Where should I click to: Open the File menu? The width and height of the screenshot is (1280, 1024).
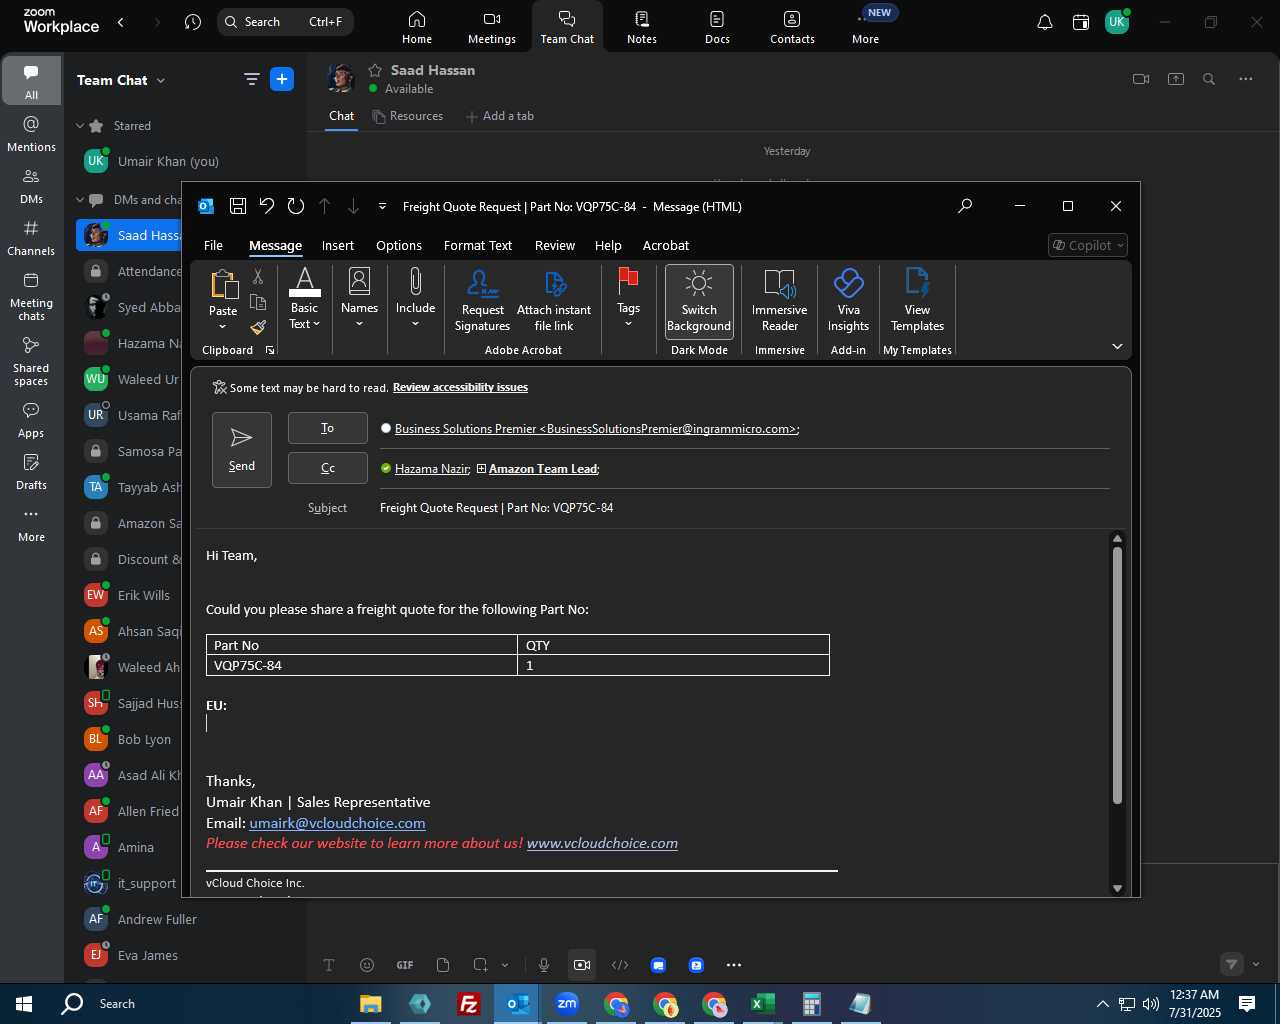pos(213,245)
